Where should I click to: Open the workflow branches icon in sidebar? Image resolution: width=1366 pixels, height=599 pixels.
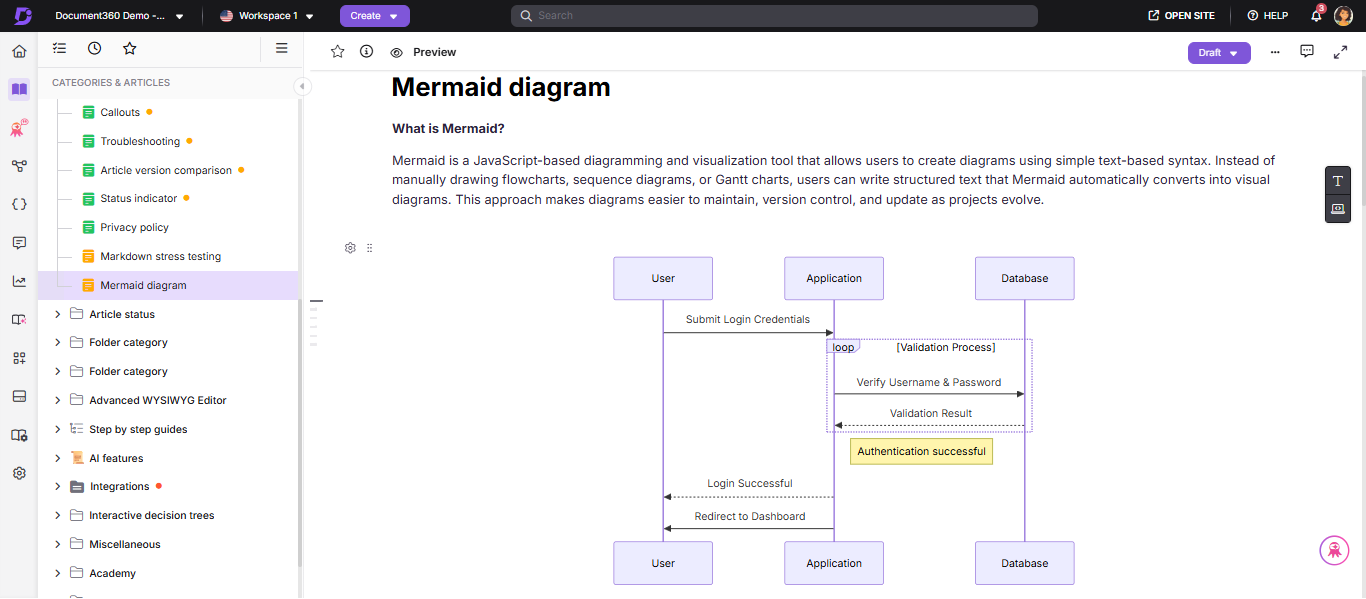tap(19, 166)
